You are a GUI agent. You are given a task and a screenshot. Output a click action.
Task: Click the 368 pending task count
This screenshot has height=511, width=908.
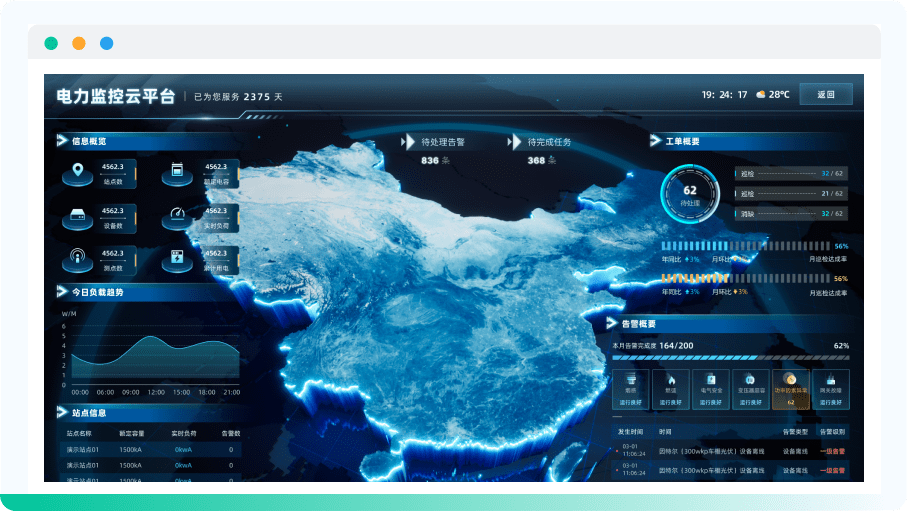point(536,160)
